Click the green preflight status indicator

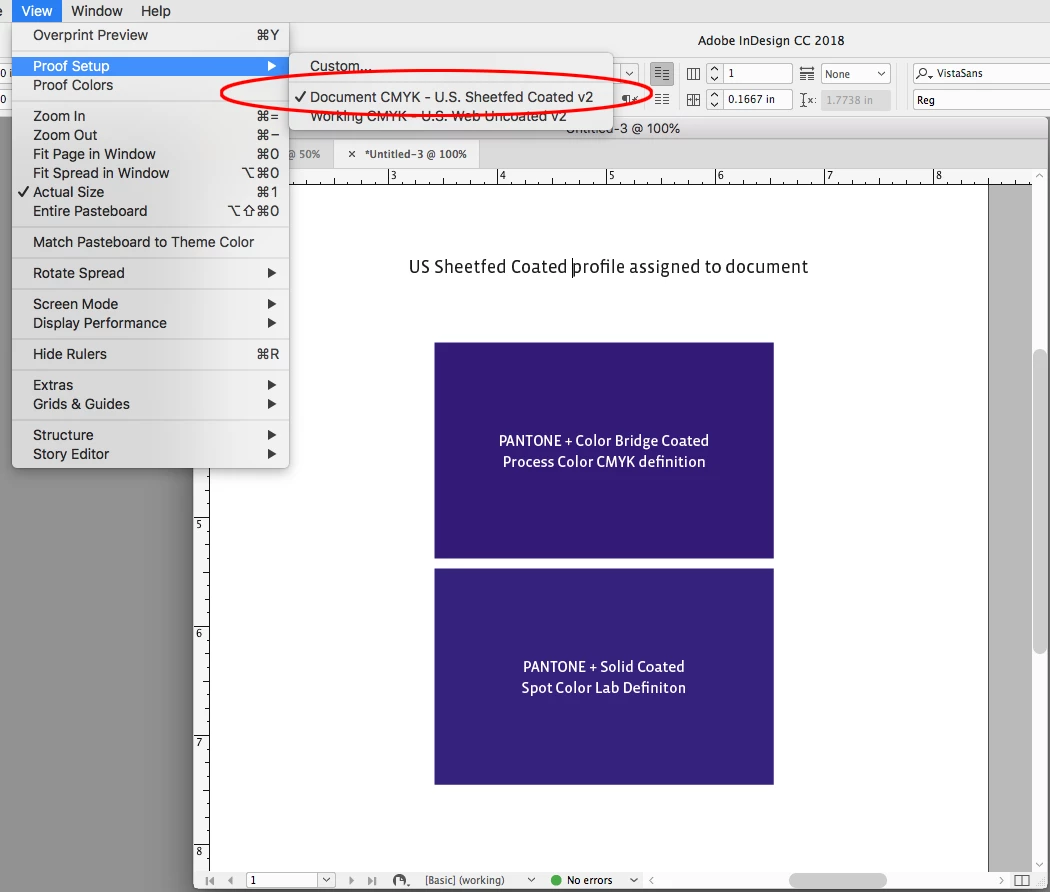click(556, 880)
